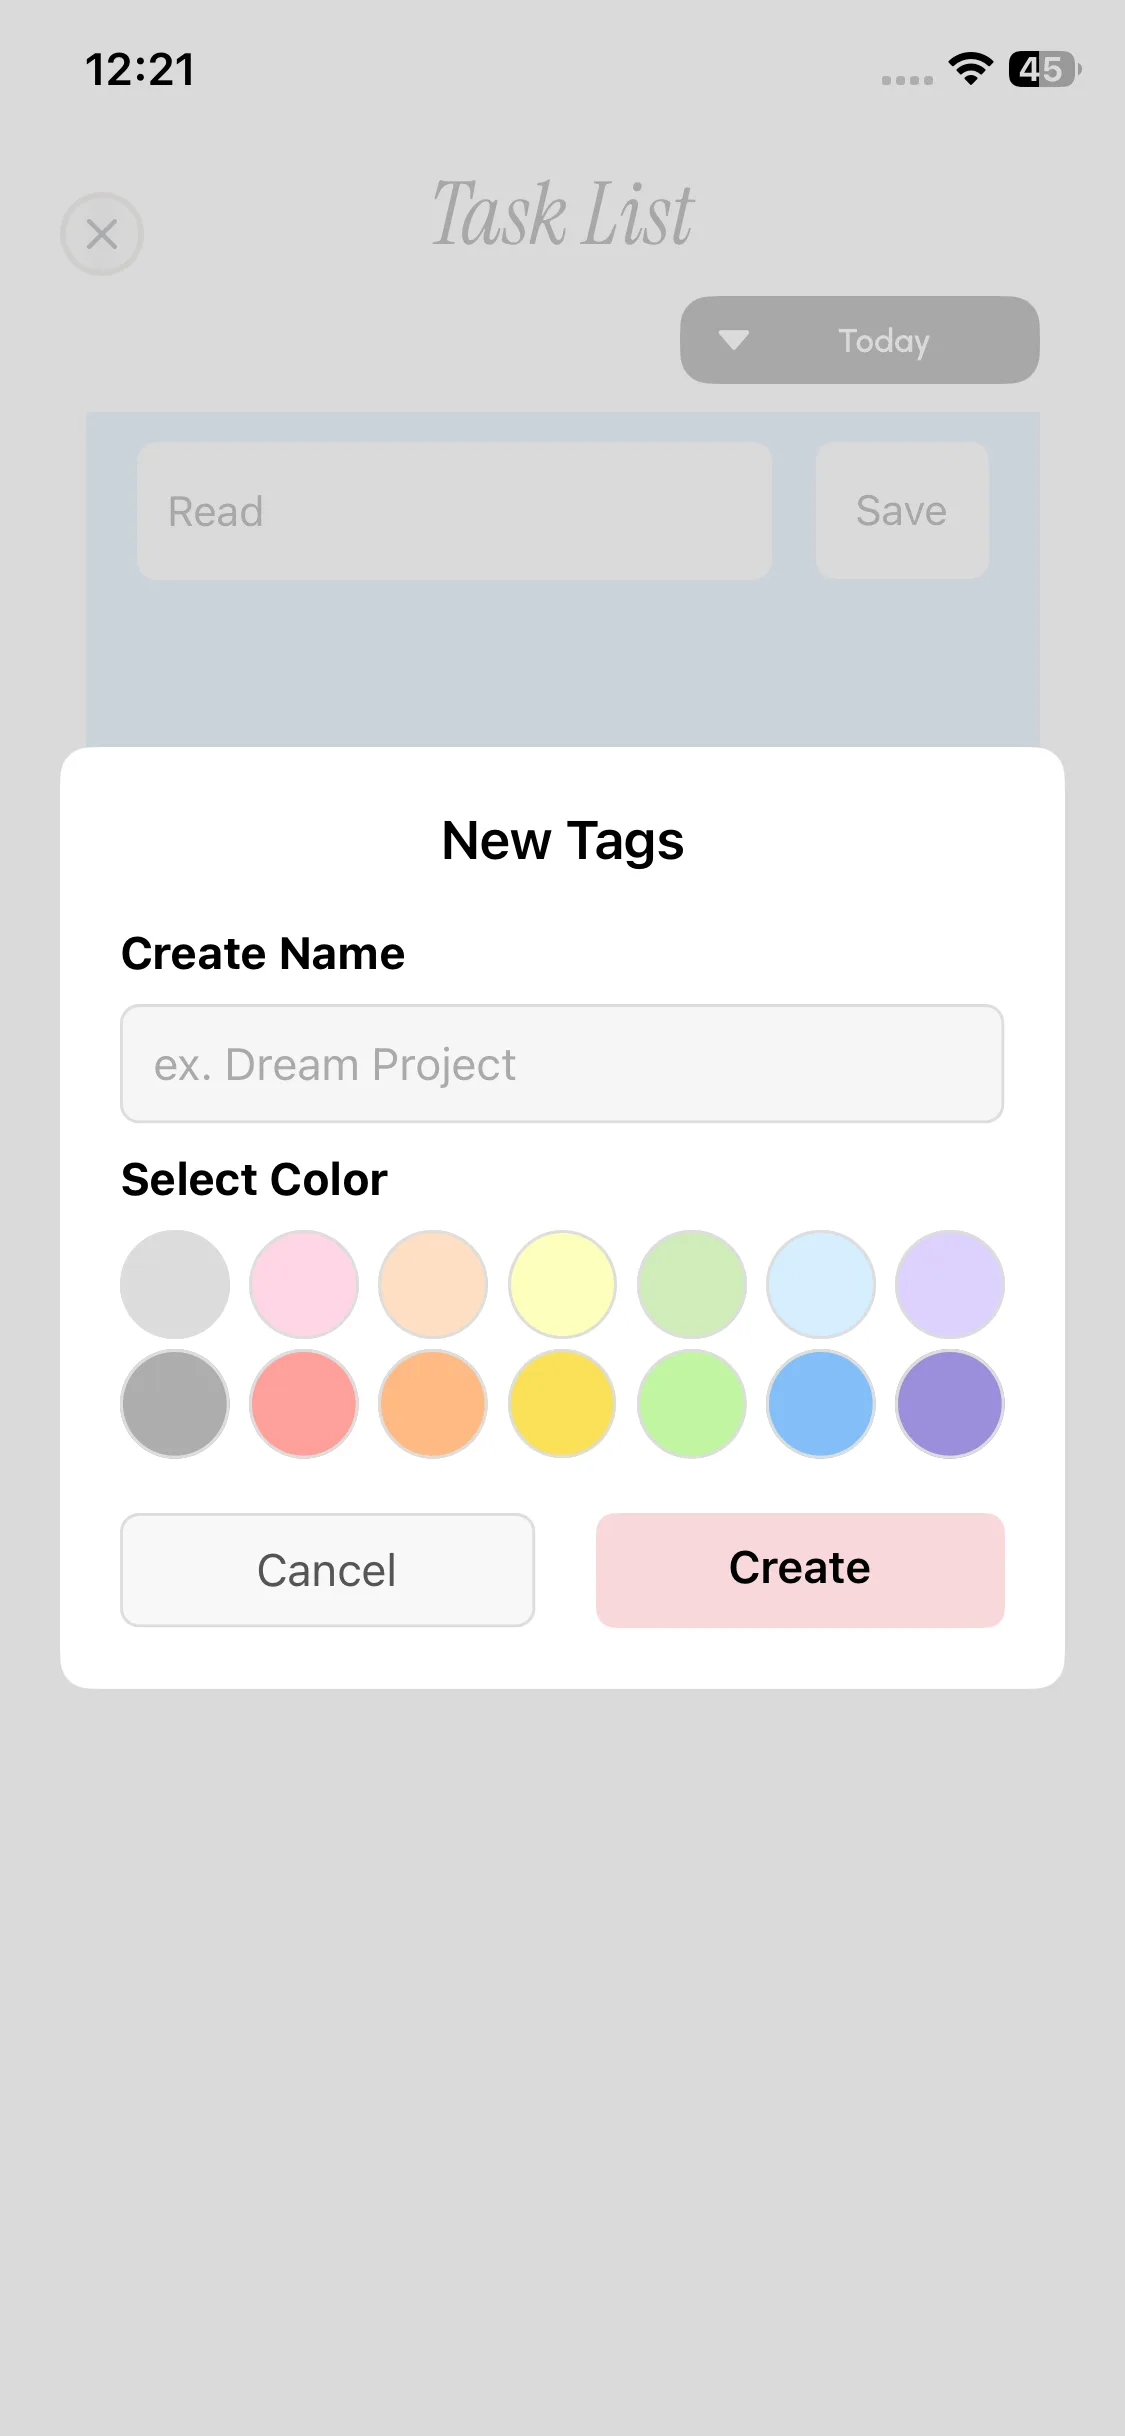The width and height of the screenshot is (1125, 2436).
Task: Close the Task List screen with X
Action: click(102, 234)
